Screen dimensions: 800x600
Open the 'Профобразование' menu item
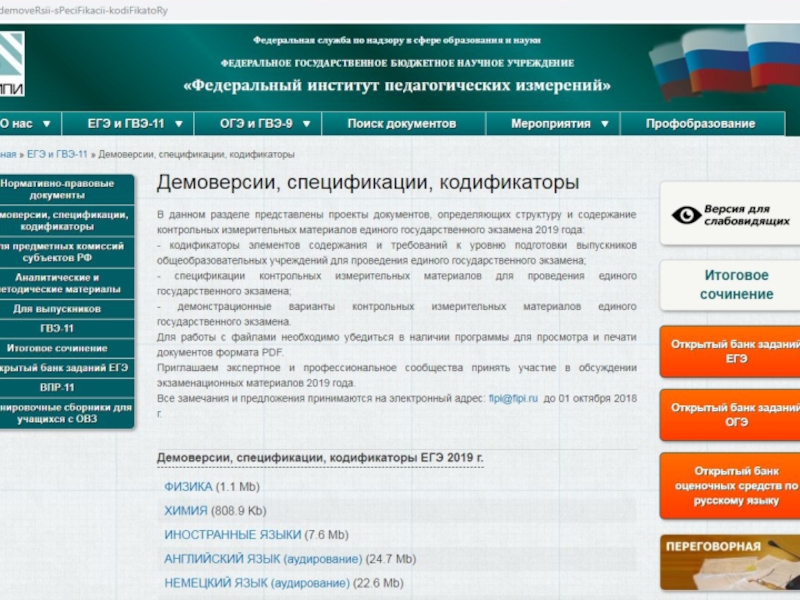tap(701, 123)
